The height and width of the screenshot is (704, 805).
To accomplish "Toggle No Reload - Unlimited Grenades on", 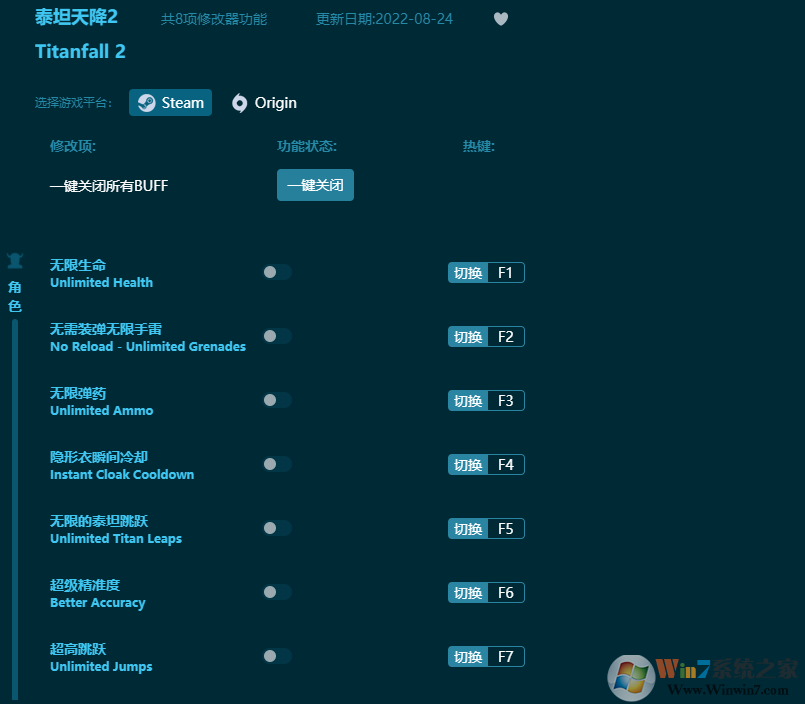I will tap(277, 336).
